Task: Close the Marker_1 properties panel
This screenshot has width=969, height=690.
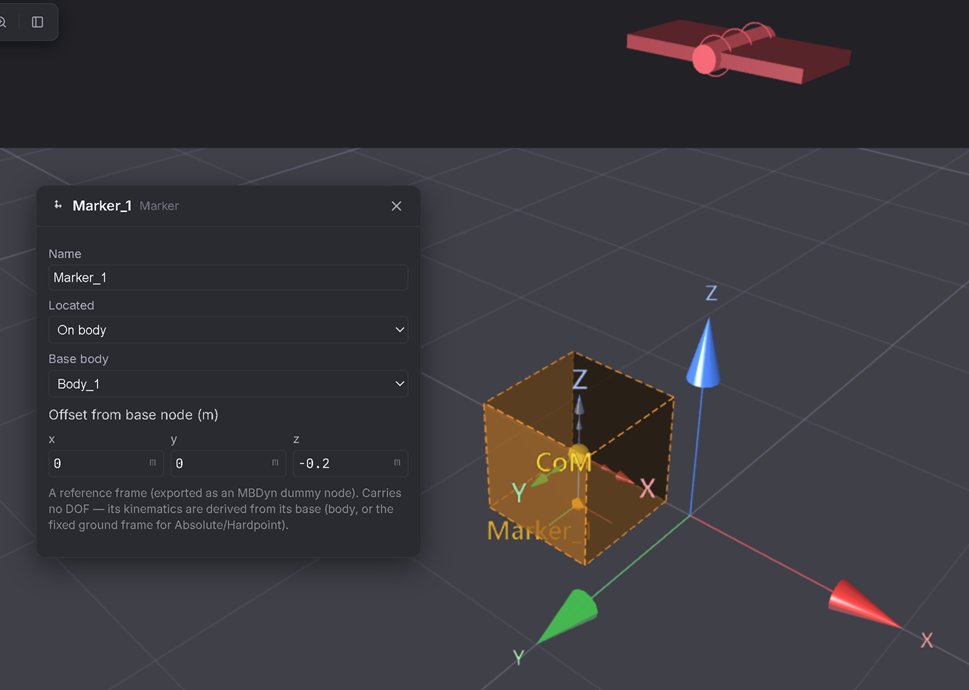Action: 396,206
